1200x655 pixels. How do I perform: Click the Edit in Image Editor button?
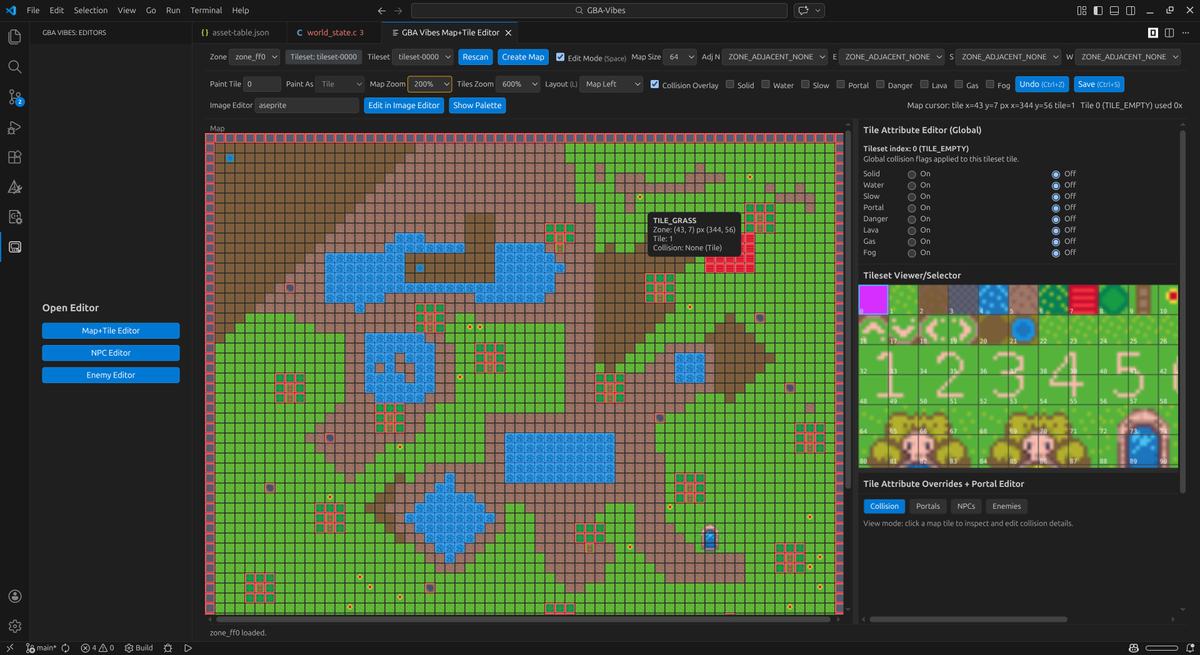click(x=404, y=105)
